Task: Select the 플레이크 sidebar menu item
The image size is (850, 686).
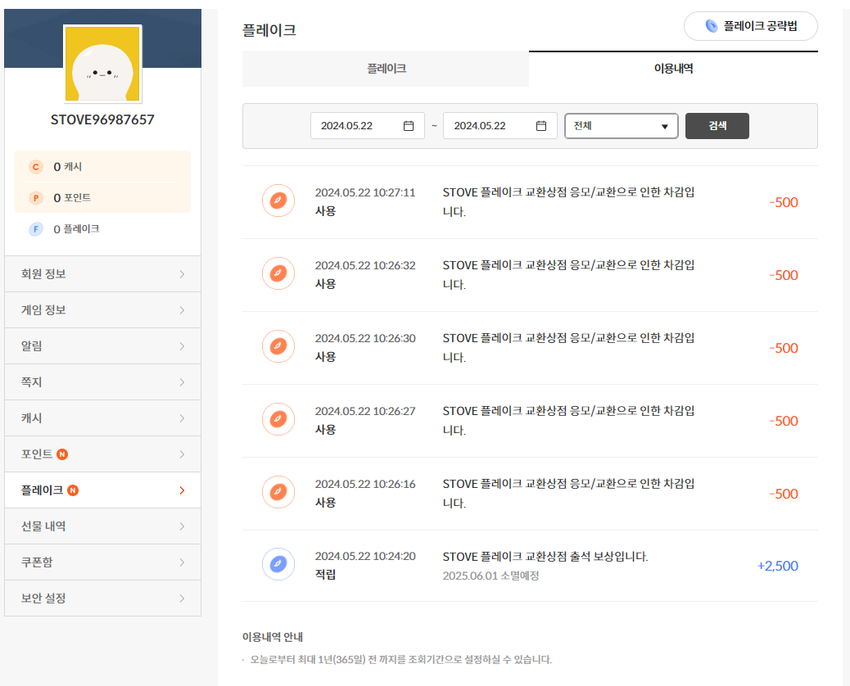Action: coord(102,490)
